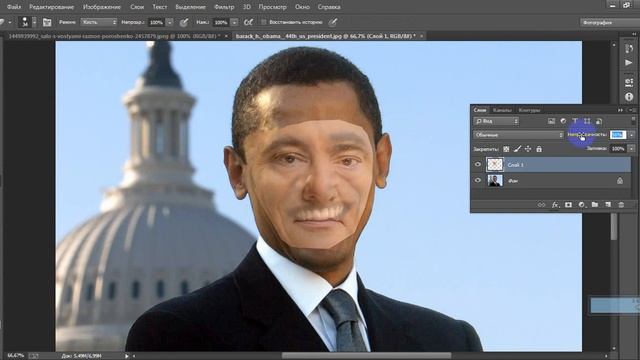The image size is (640, 360).
Task: Click the lock icon on Фон layer
Action: click(620, 180)
